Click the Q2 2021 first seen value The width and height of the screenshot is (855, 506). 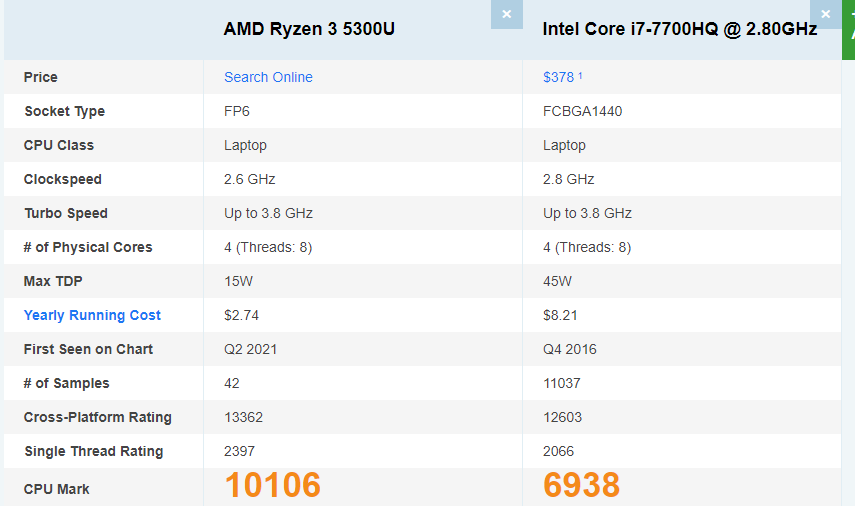click(x=250, y=350)
